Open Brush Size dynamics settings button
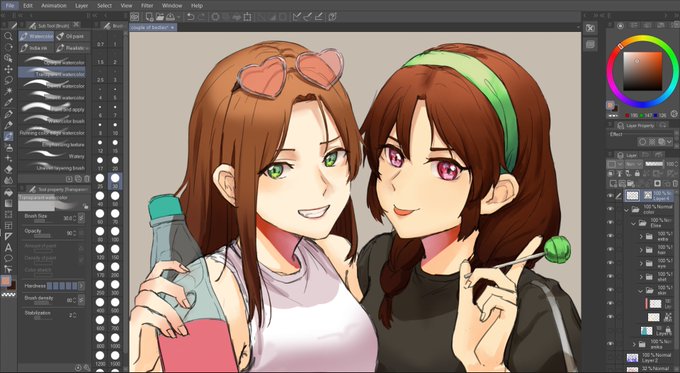The image size is (680, 373). click(x=81, y=218)
